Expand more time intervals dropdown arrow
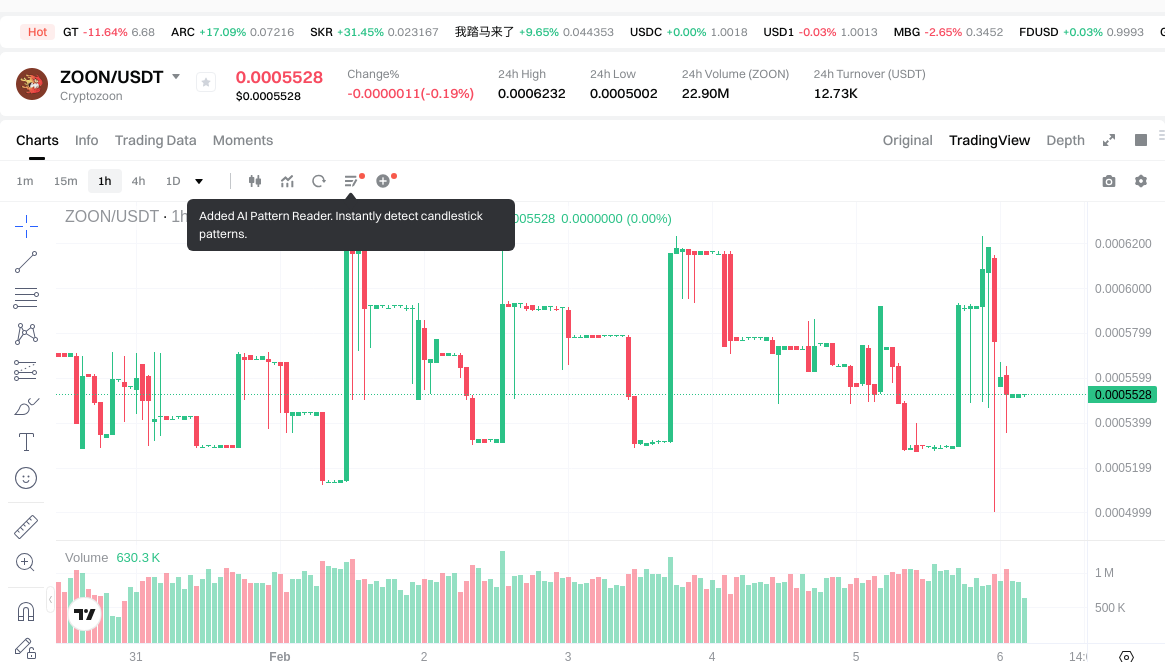This screenshot has width=1165, height=662. [x=199, y=181]
